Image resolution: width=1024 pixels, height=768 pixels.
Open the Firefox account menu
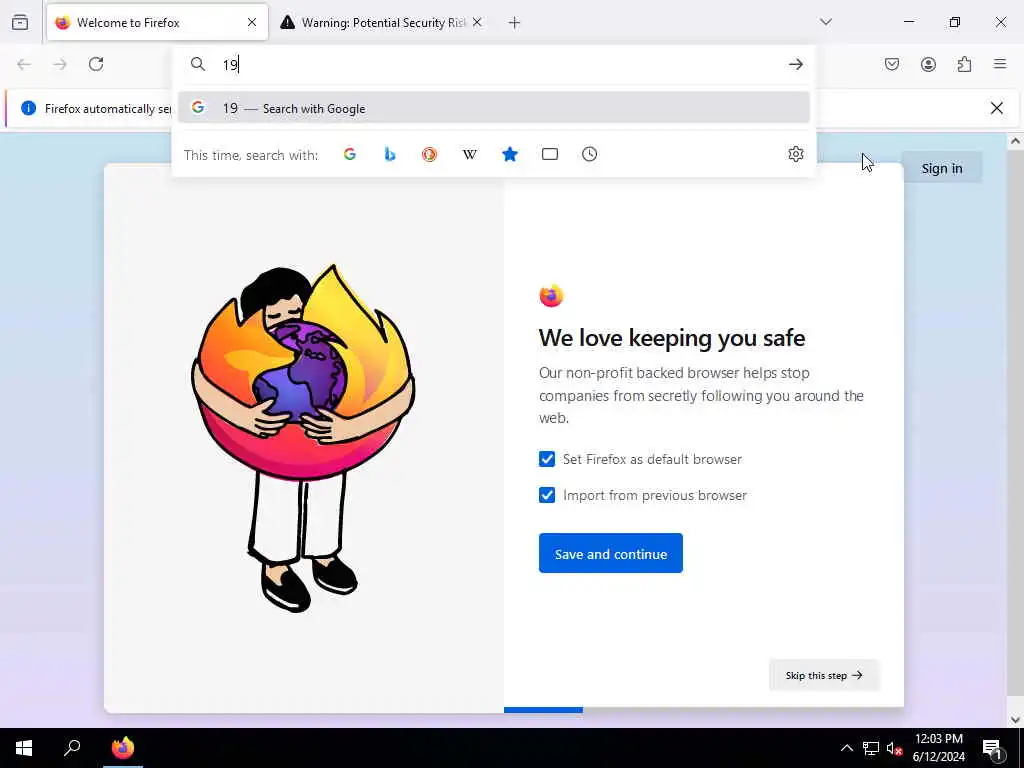coord(928,64)
